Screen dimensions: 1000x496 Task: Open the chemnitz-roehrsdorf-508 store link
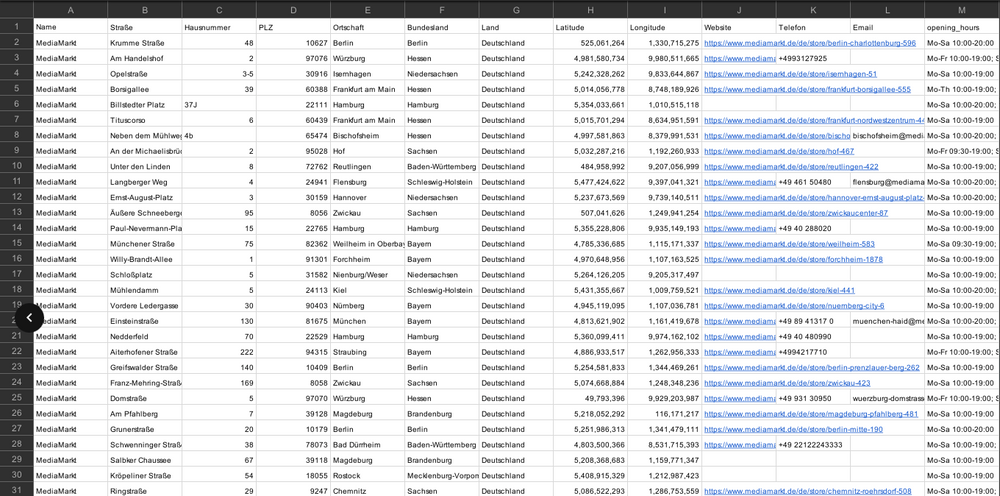click(x=807, y=491)
